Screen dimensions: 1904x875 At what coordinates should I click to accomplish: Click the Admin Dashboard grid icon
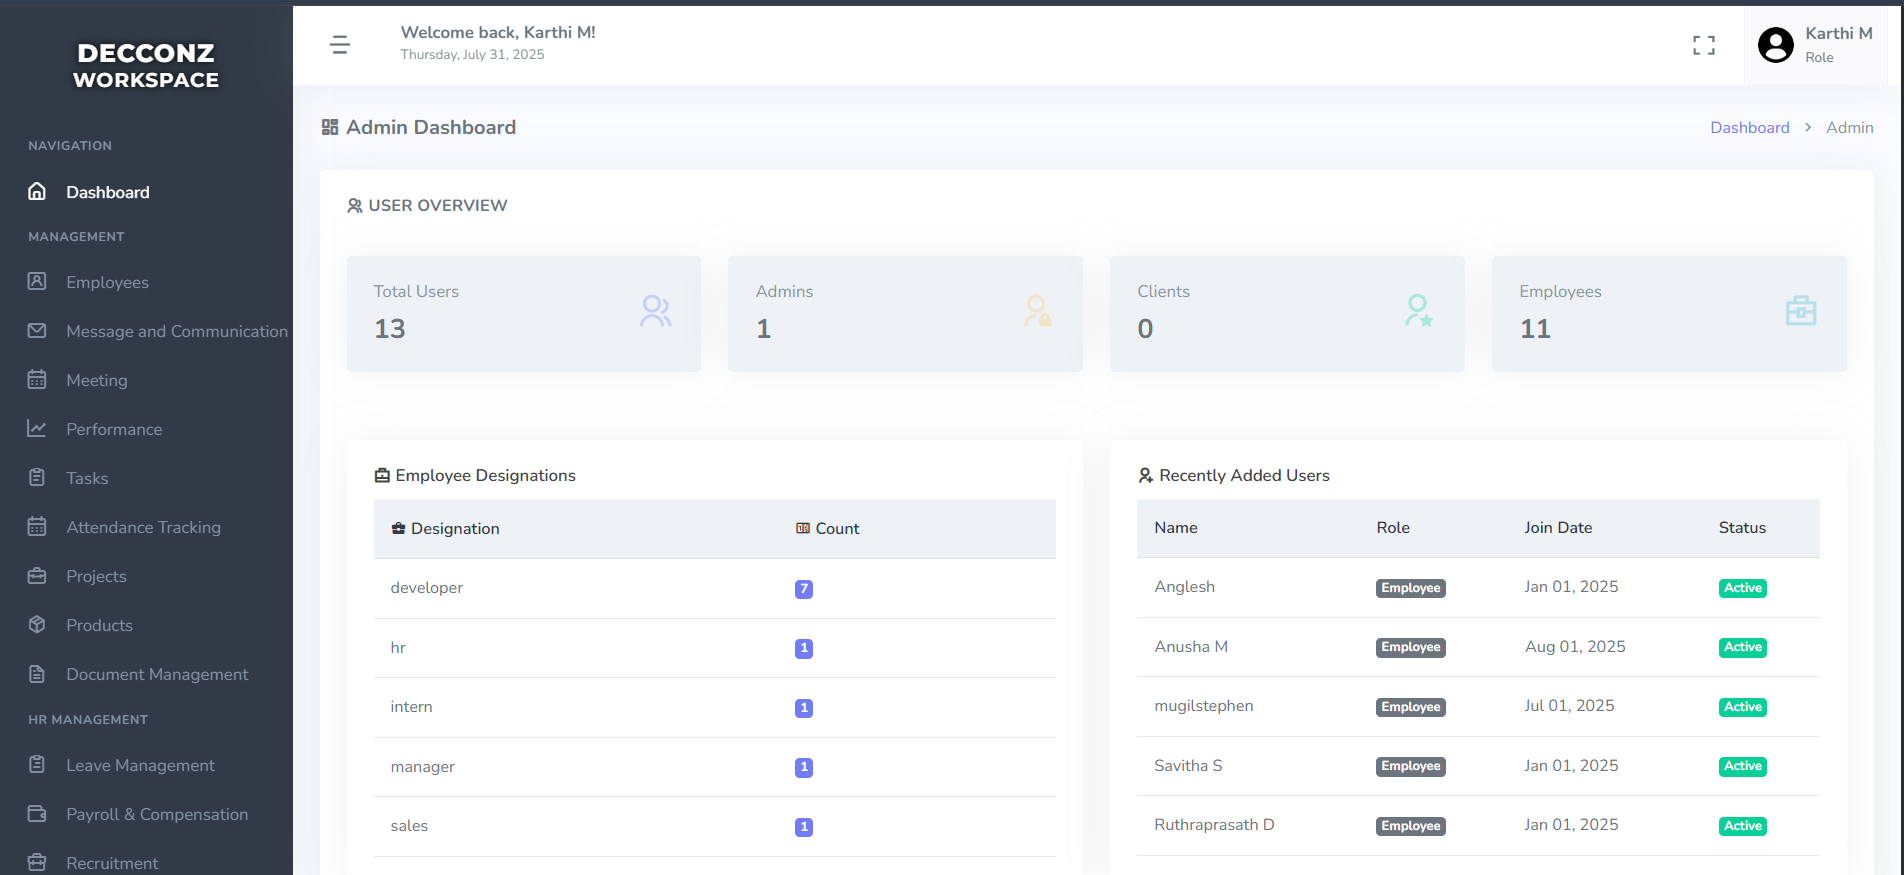click(x=330, y=127)
